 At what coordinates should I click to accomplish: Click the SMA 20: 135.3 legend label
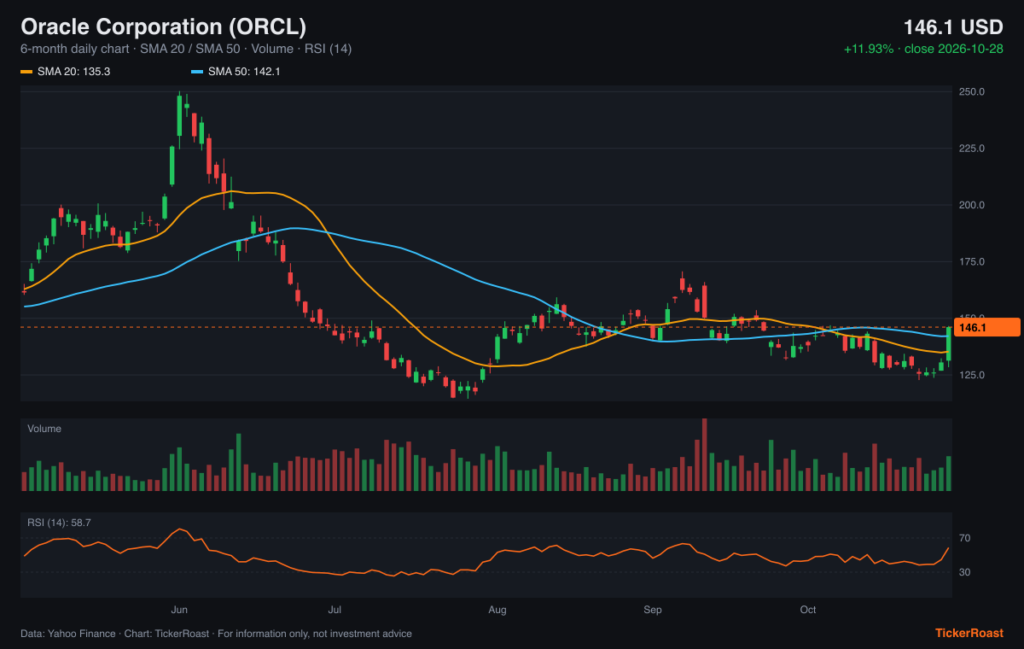[x=74, y=72]
